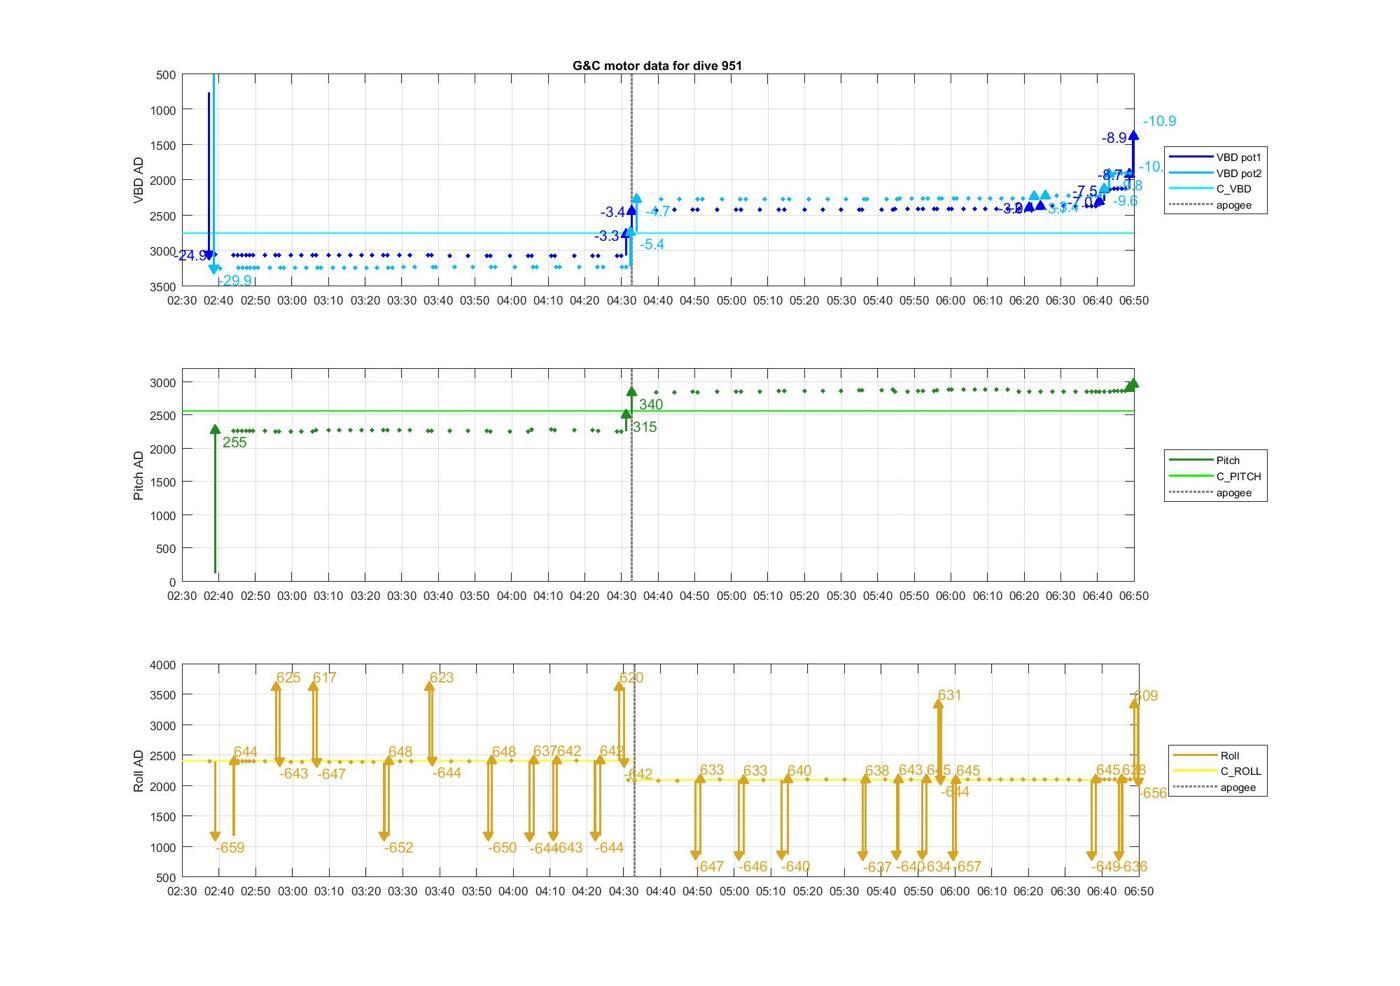Click the "-10.9" VBD data label
The width and height of the screenshot is (1400, 986).
[1159, 121]
